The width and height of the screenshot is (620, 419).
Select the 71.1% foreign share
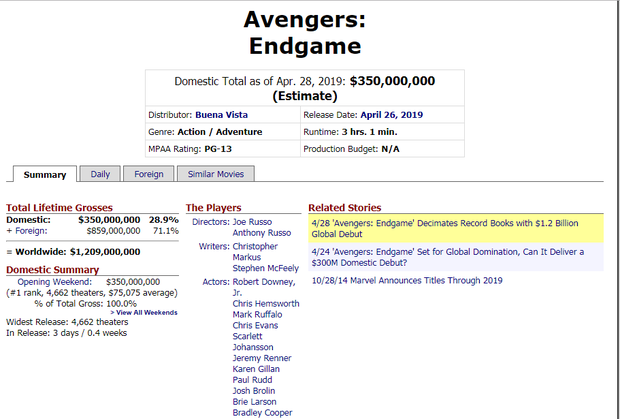(166, 231)
